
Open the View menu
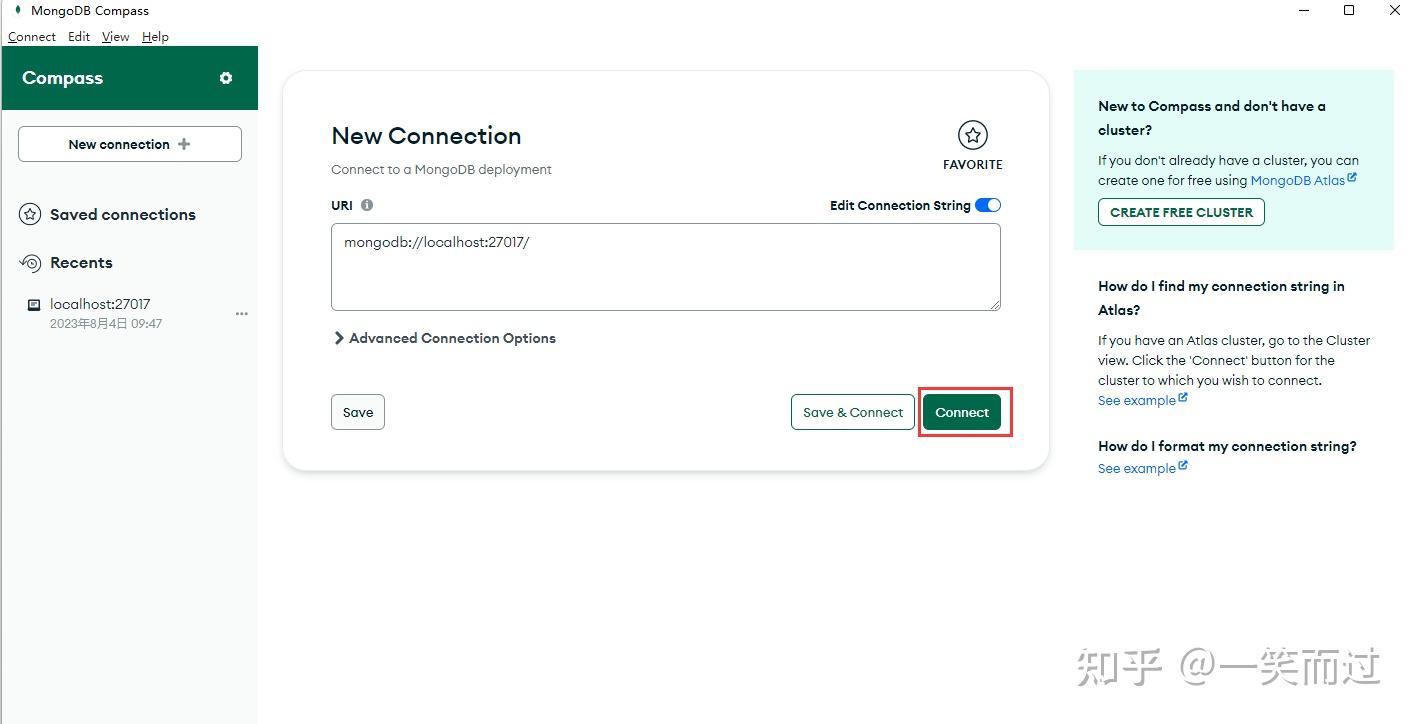[115, 36]
